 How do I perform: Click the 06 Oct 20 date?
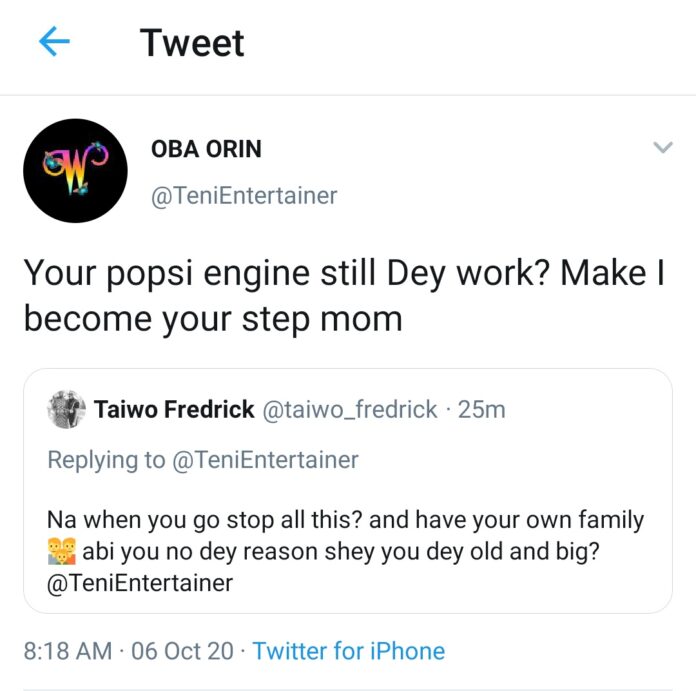coord(184,651)
